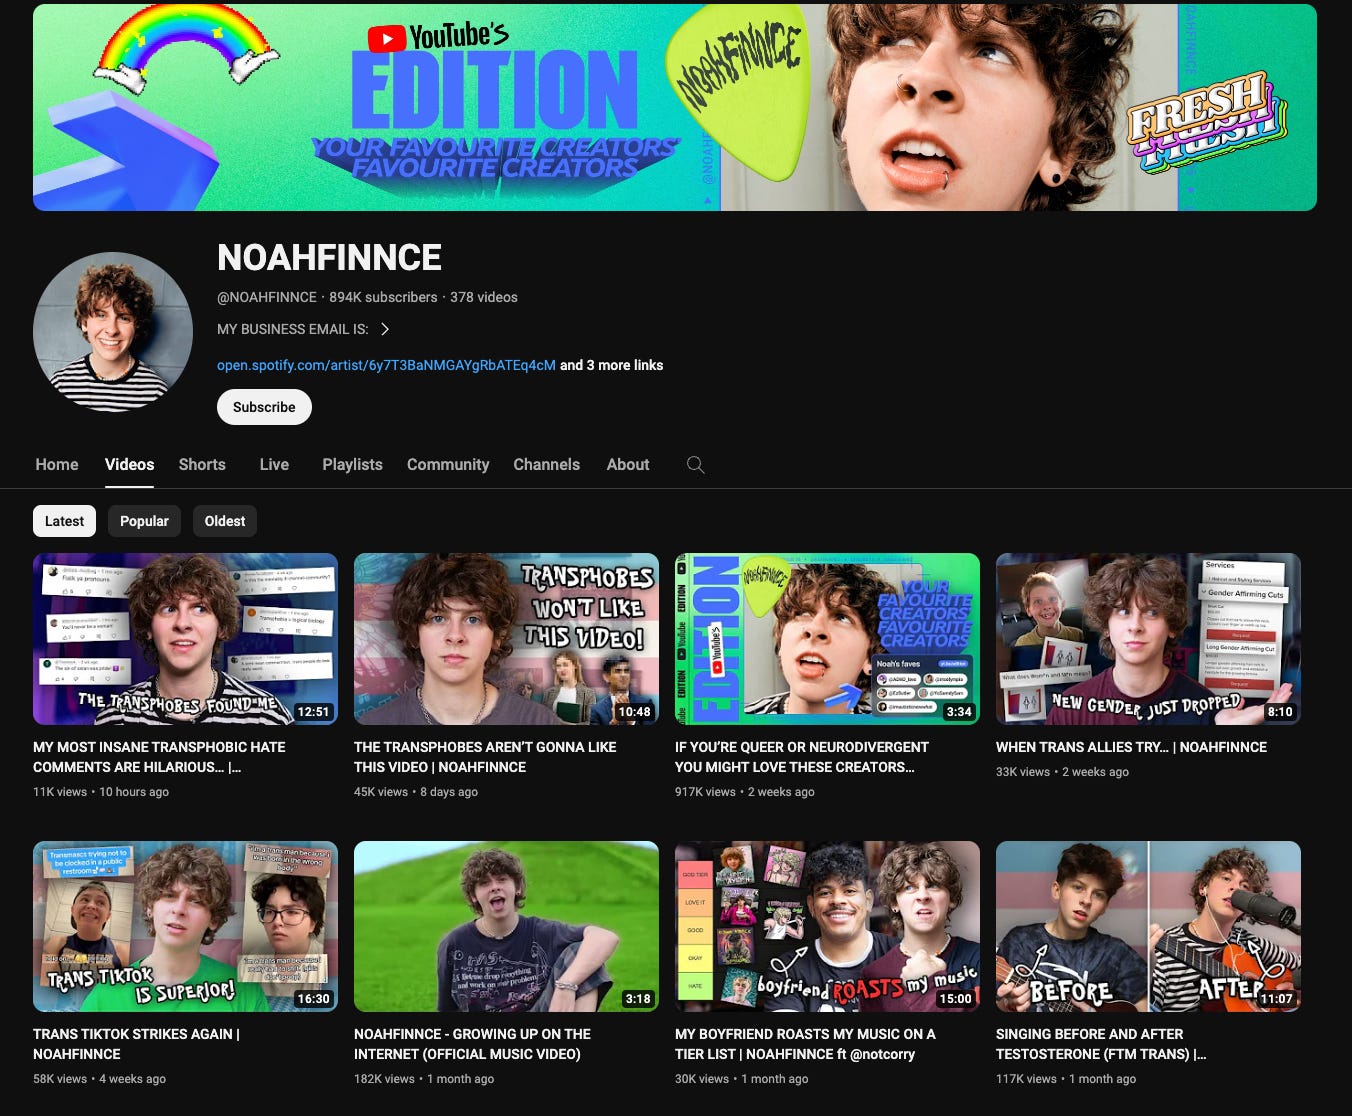This screenshot has width=1352, height=1116.
Task: View the About tab
Action: [628, 465]
